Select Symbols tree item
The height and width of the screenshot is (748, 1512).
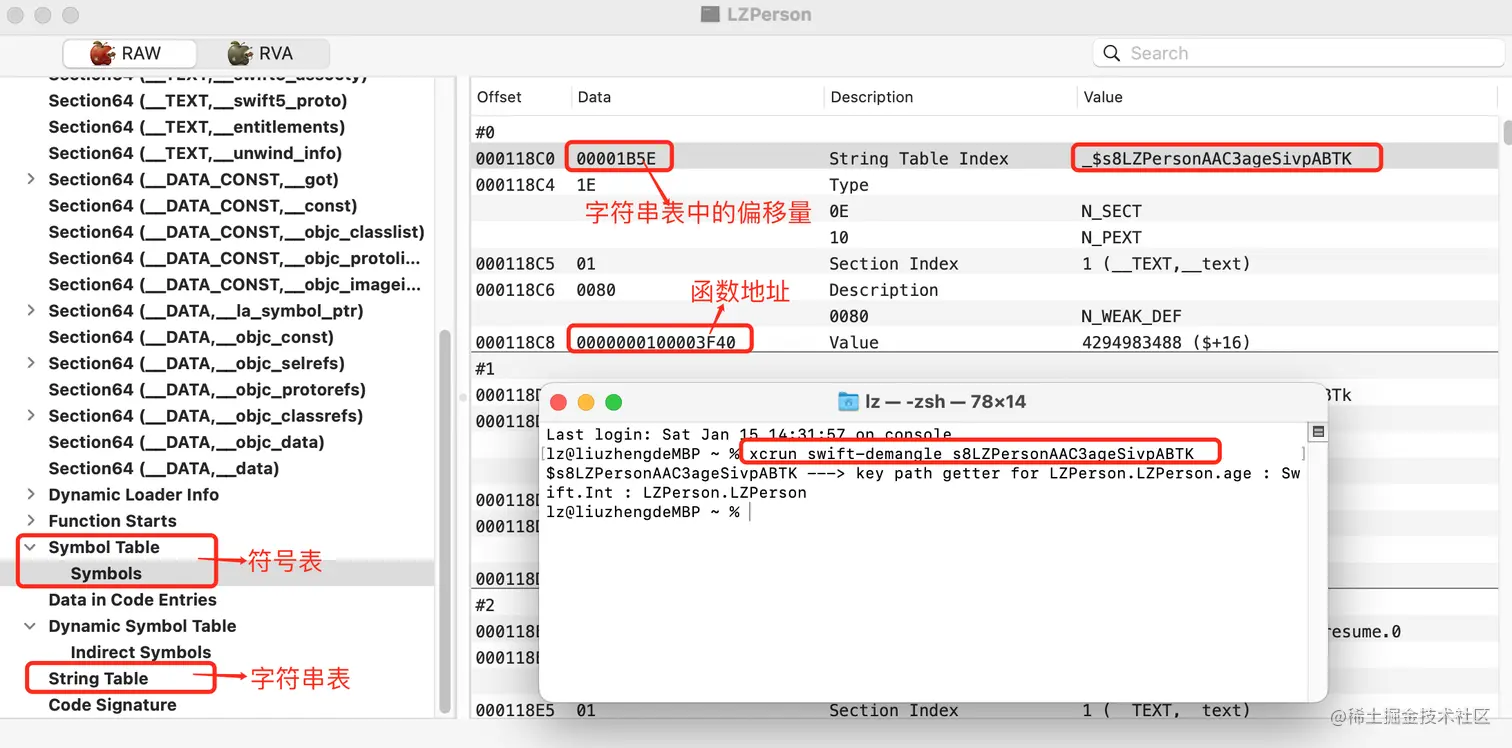point(106,573)
